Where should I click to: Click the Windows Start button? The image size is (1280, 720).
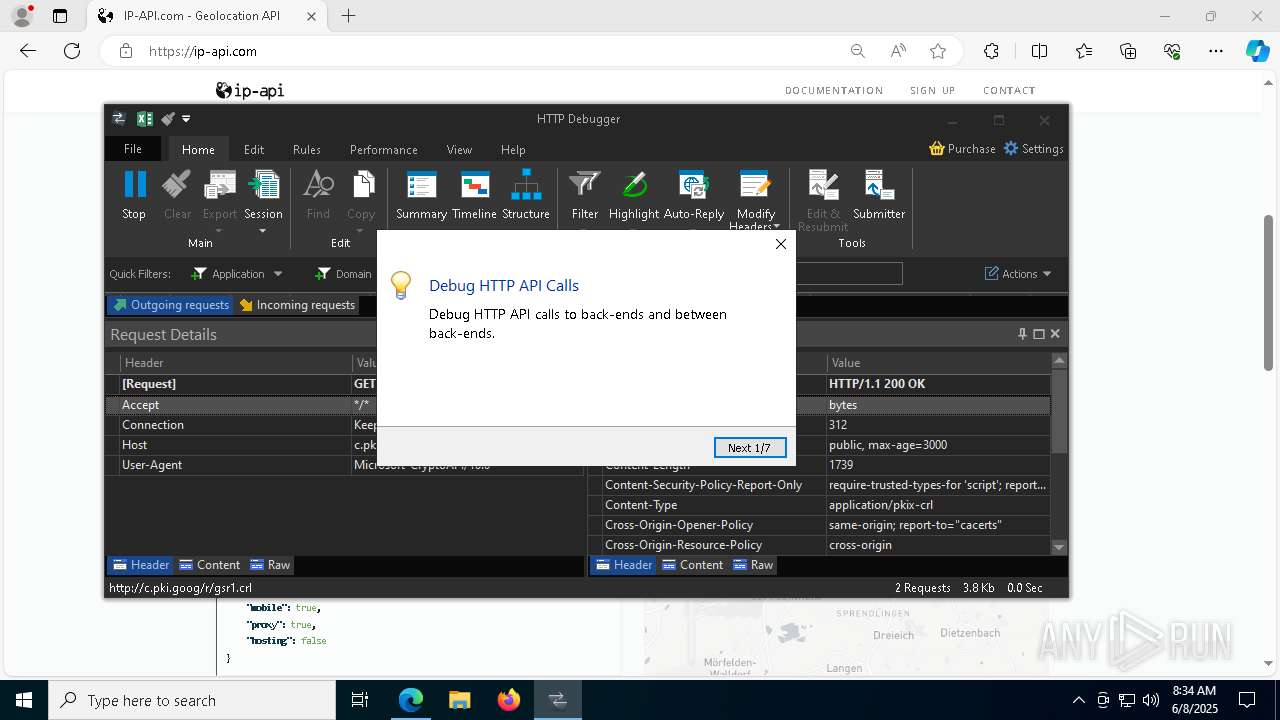tap(24, 700)
